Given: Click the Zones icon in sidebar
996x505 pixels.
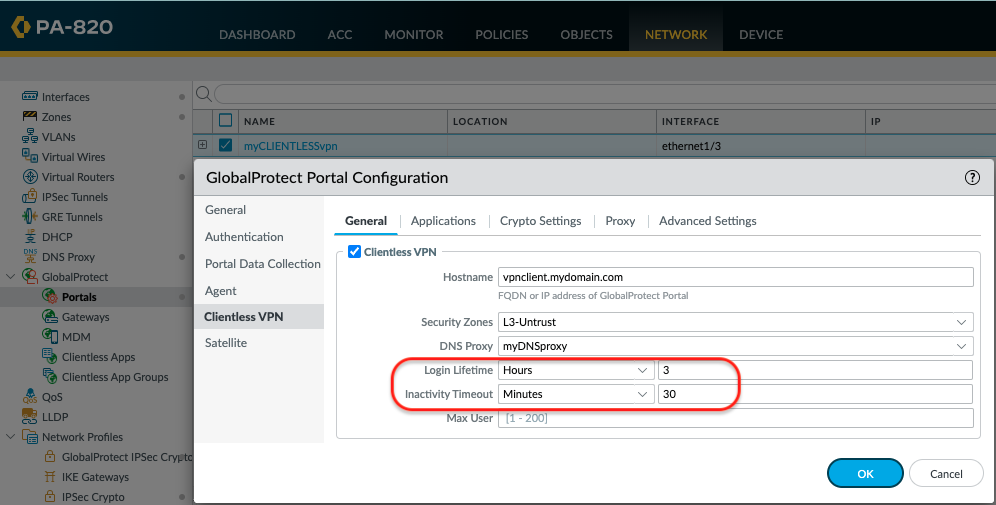Looking at the screenshot, I should pos(29,117).
